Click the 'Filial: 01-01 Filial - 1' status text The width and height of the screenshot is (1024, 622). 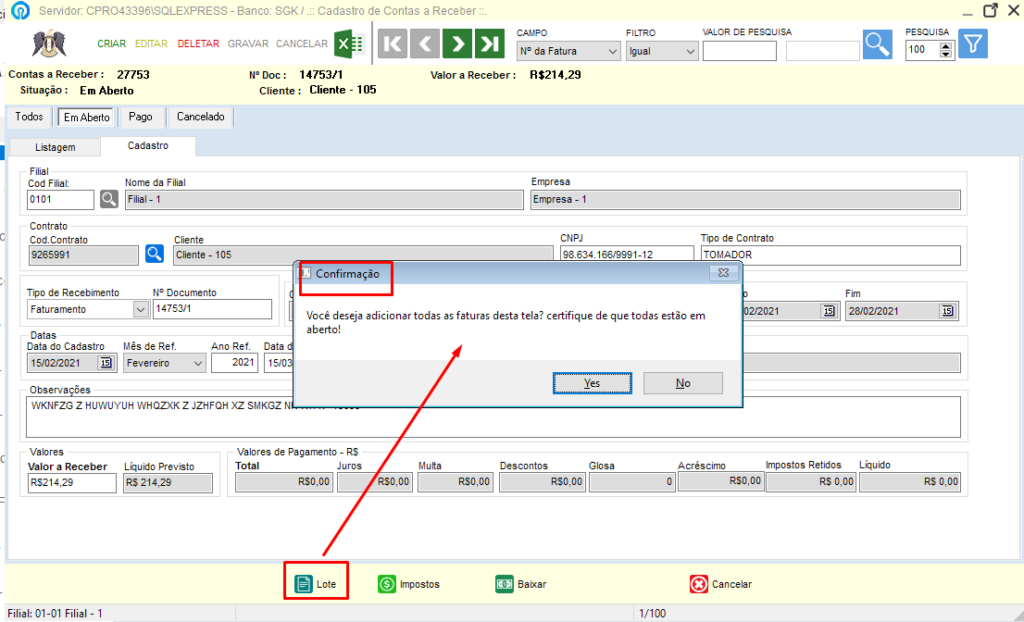pos(55,614)
